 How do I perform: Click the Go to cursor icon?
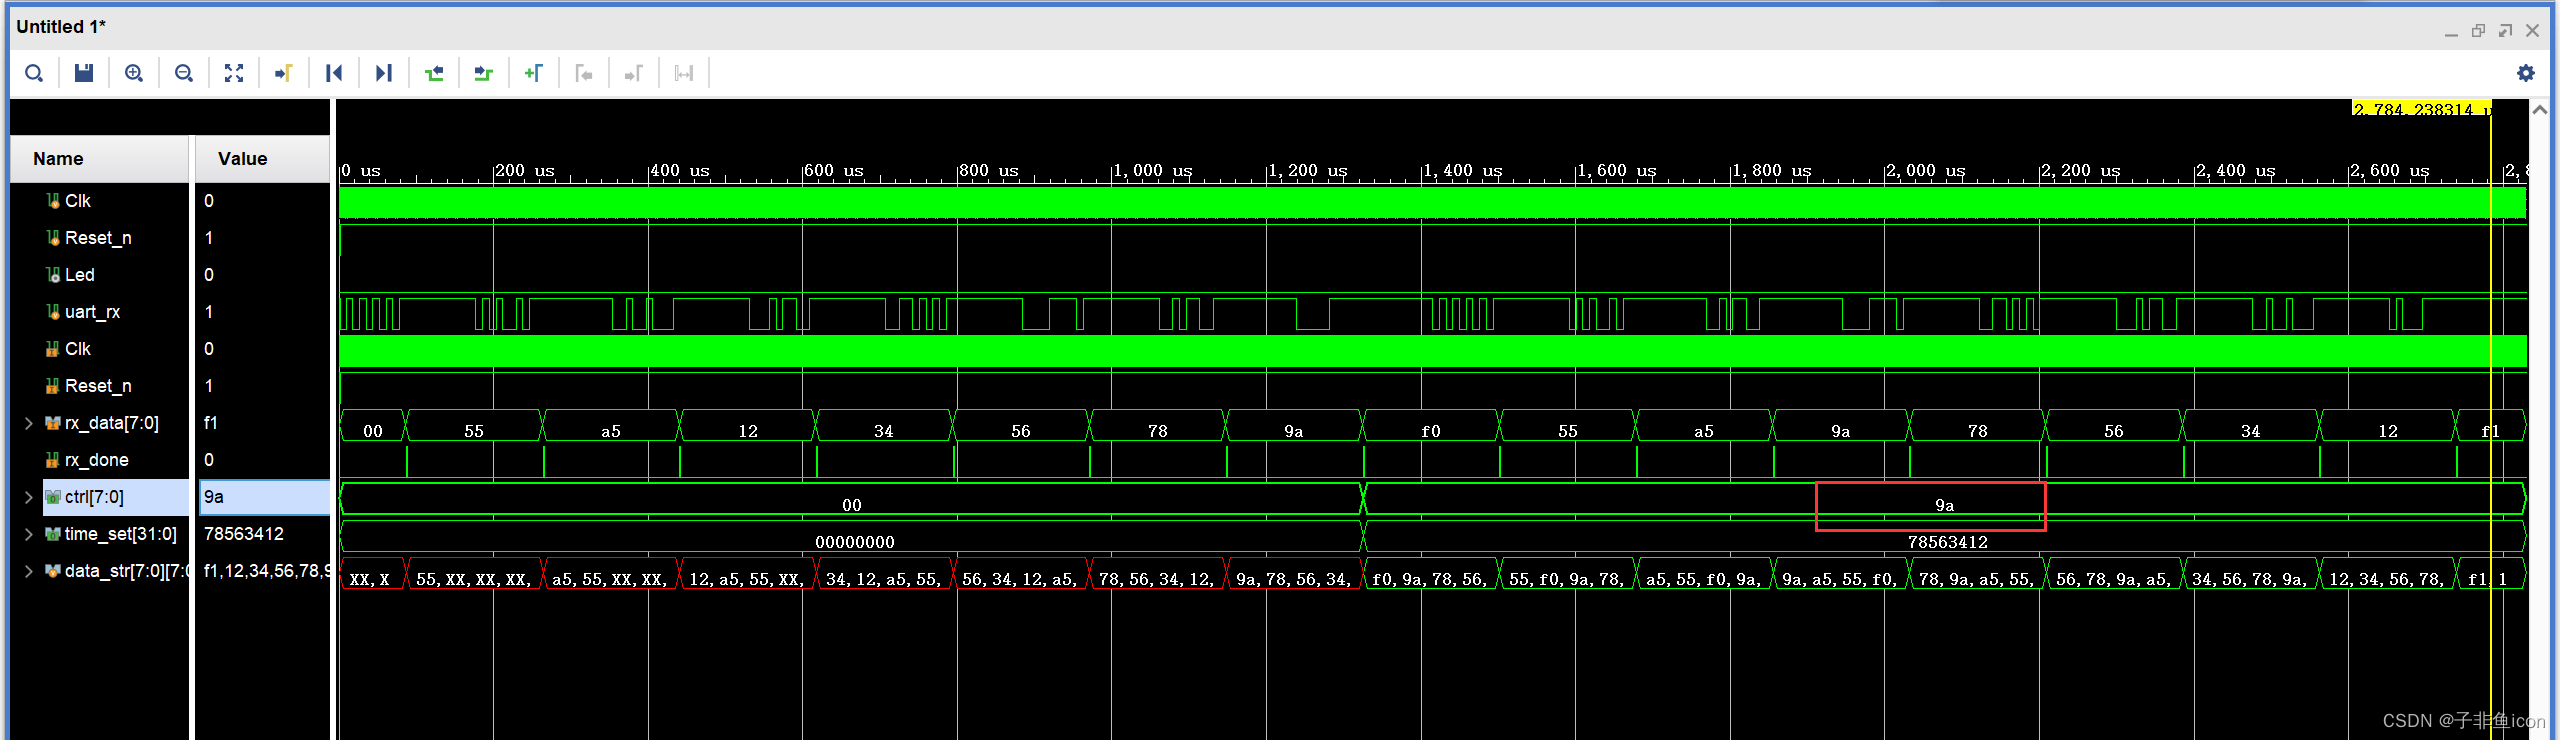pyautogui.click(x=284, y=73)
